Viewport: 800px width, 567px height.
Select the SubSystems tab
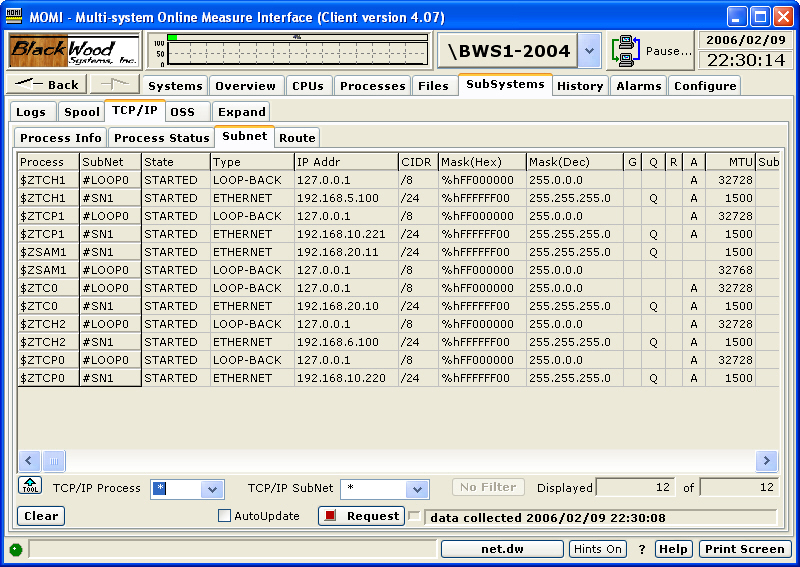(505, 84)
